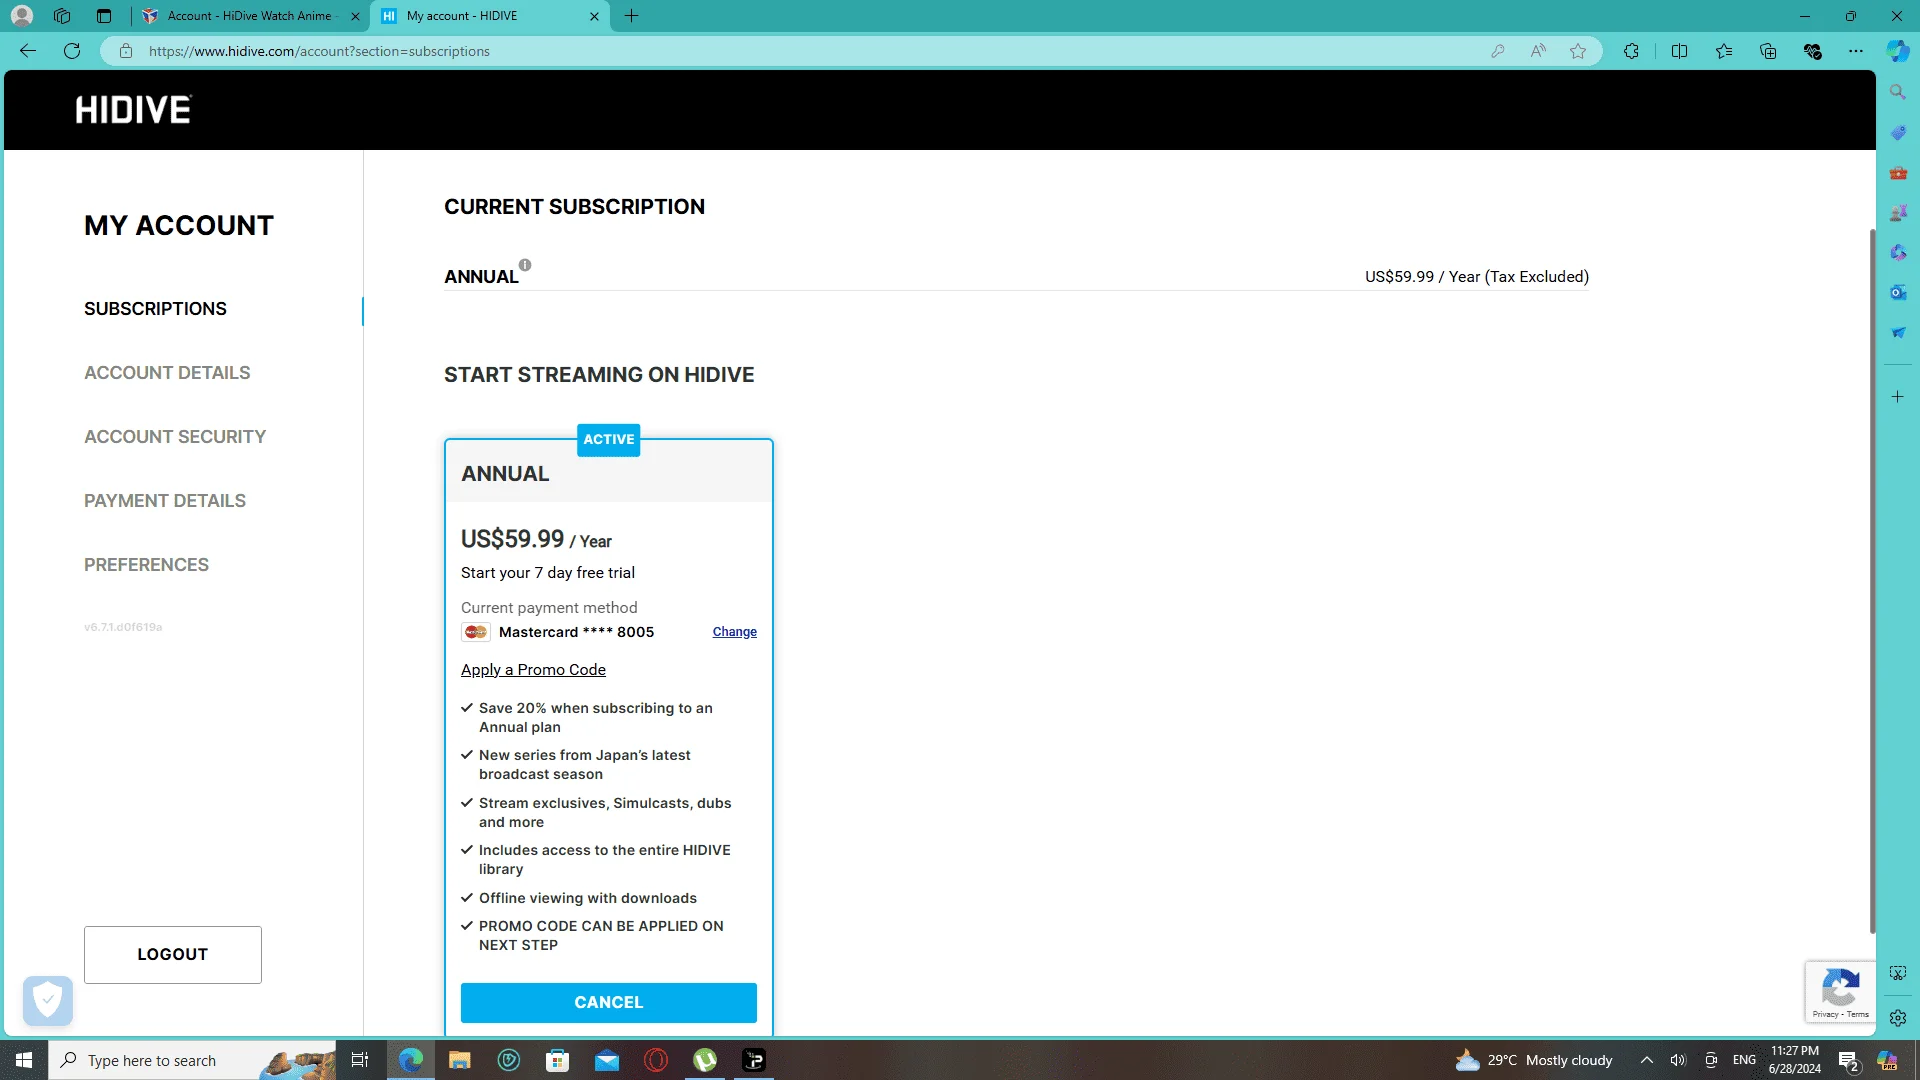This screenshot has width=1920, height=1080.
Task: Open sidebar settings gear icon
Action: [x=1898, y=1018]
